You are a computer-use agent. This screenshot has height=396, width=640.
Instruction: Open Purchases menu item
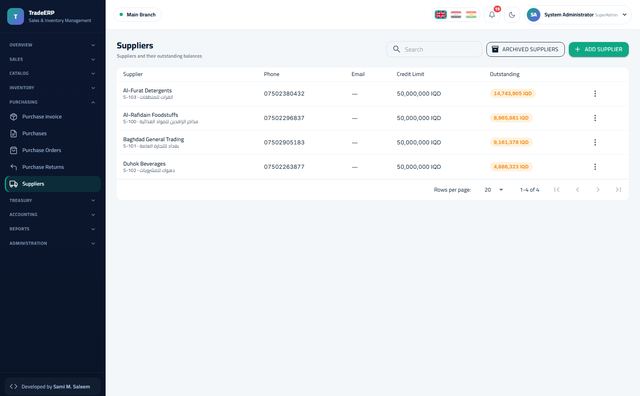[52, 133]
